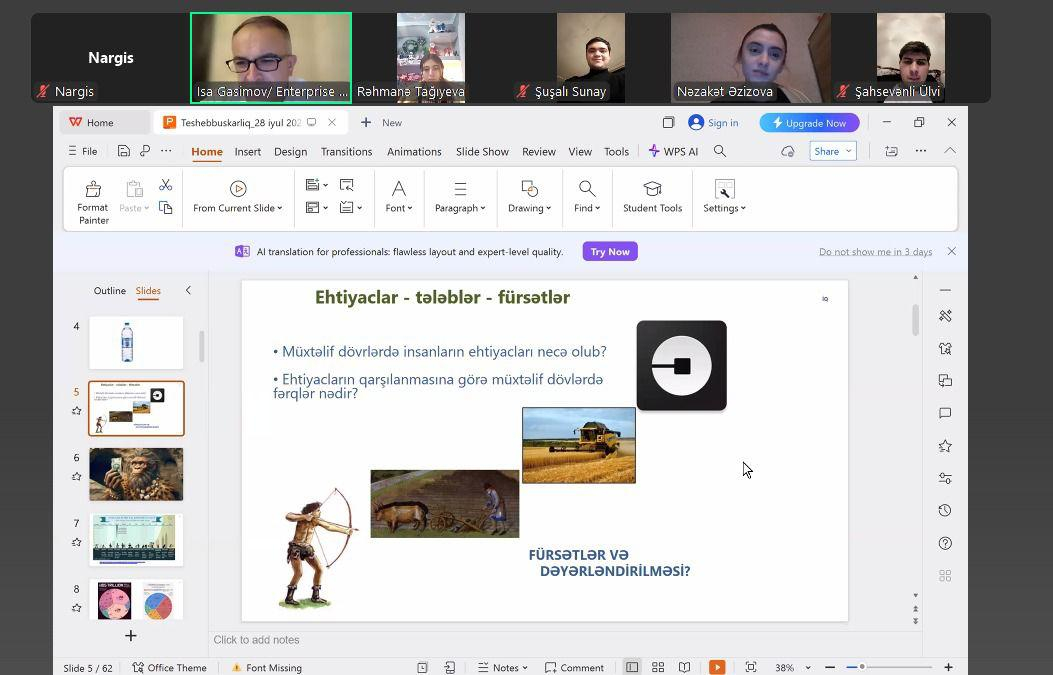Open the Student Tools panel
The height and width of the screenshot is (675, 1053).
[652, 197]
